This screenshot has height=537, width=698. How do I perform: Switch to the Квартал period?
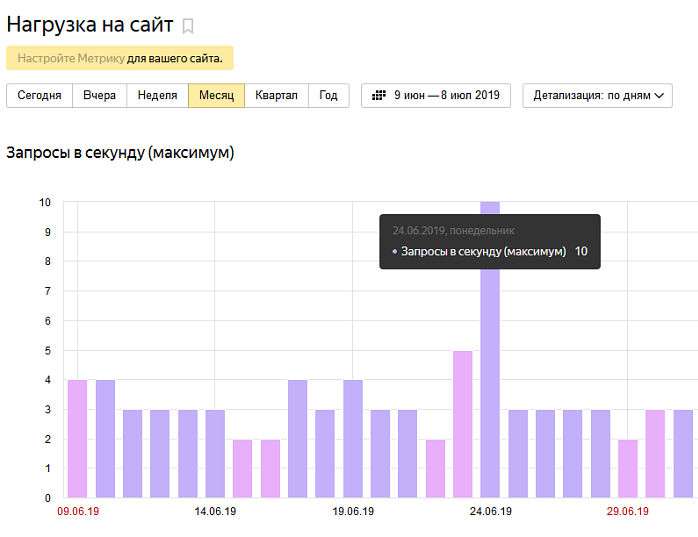point(276,95)
